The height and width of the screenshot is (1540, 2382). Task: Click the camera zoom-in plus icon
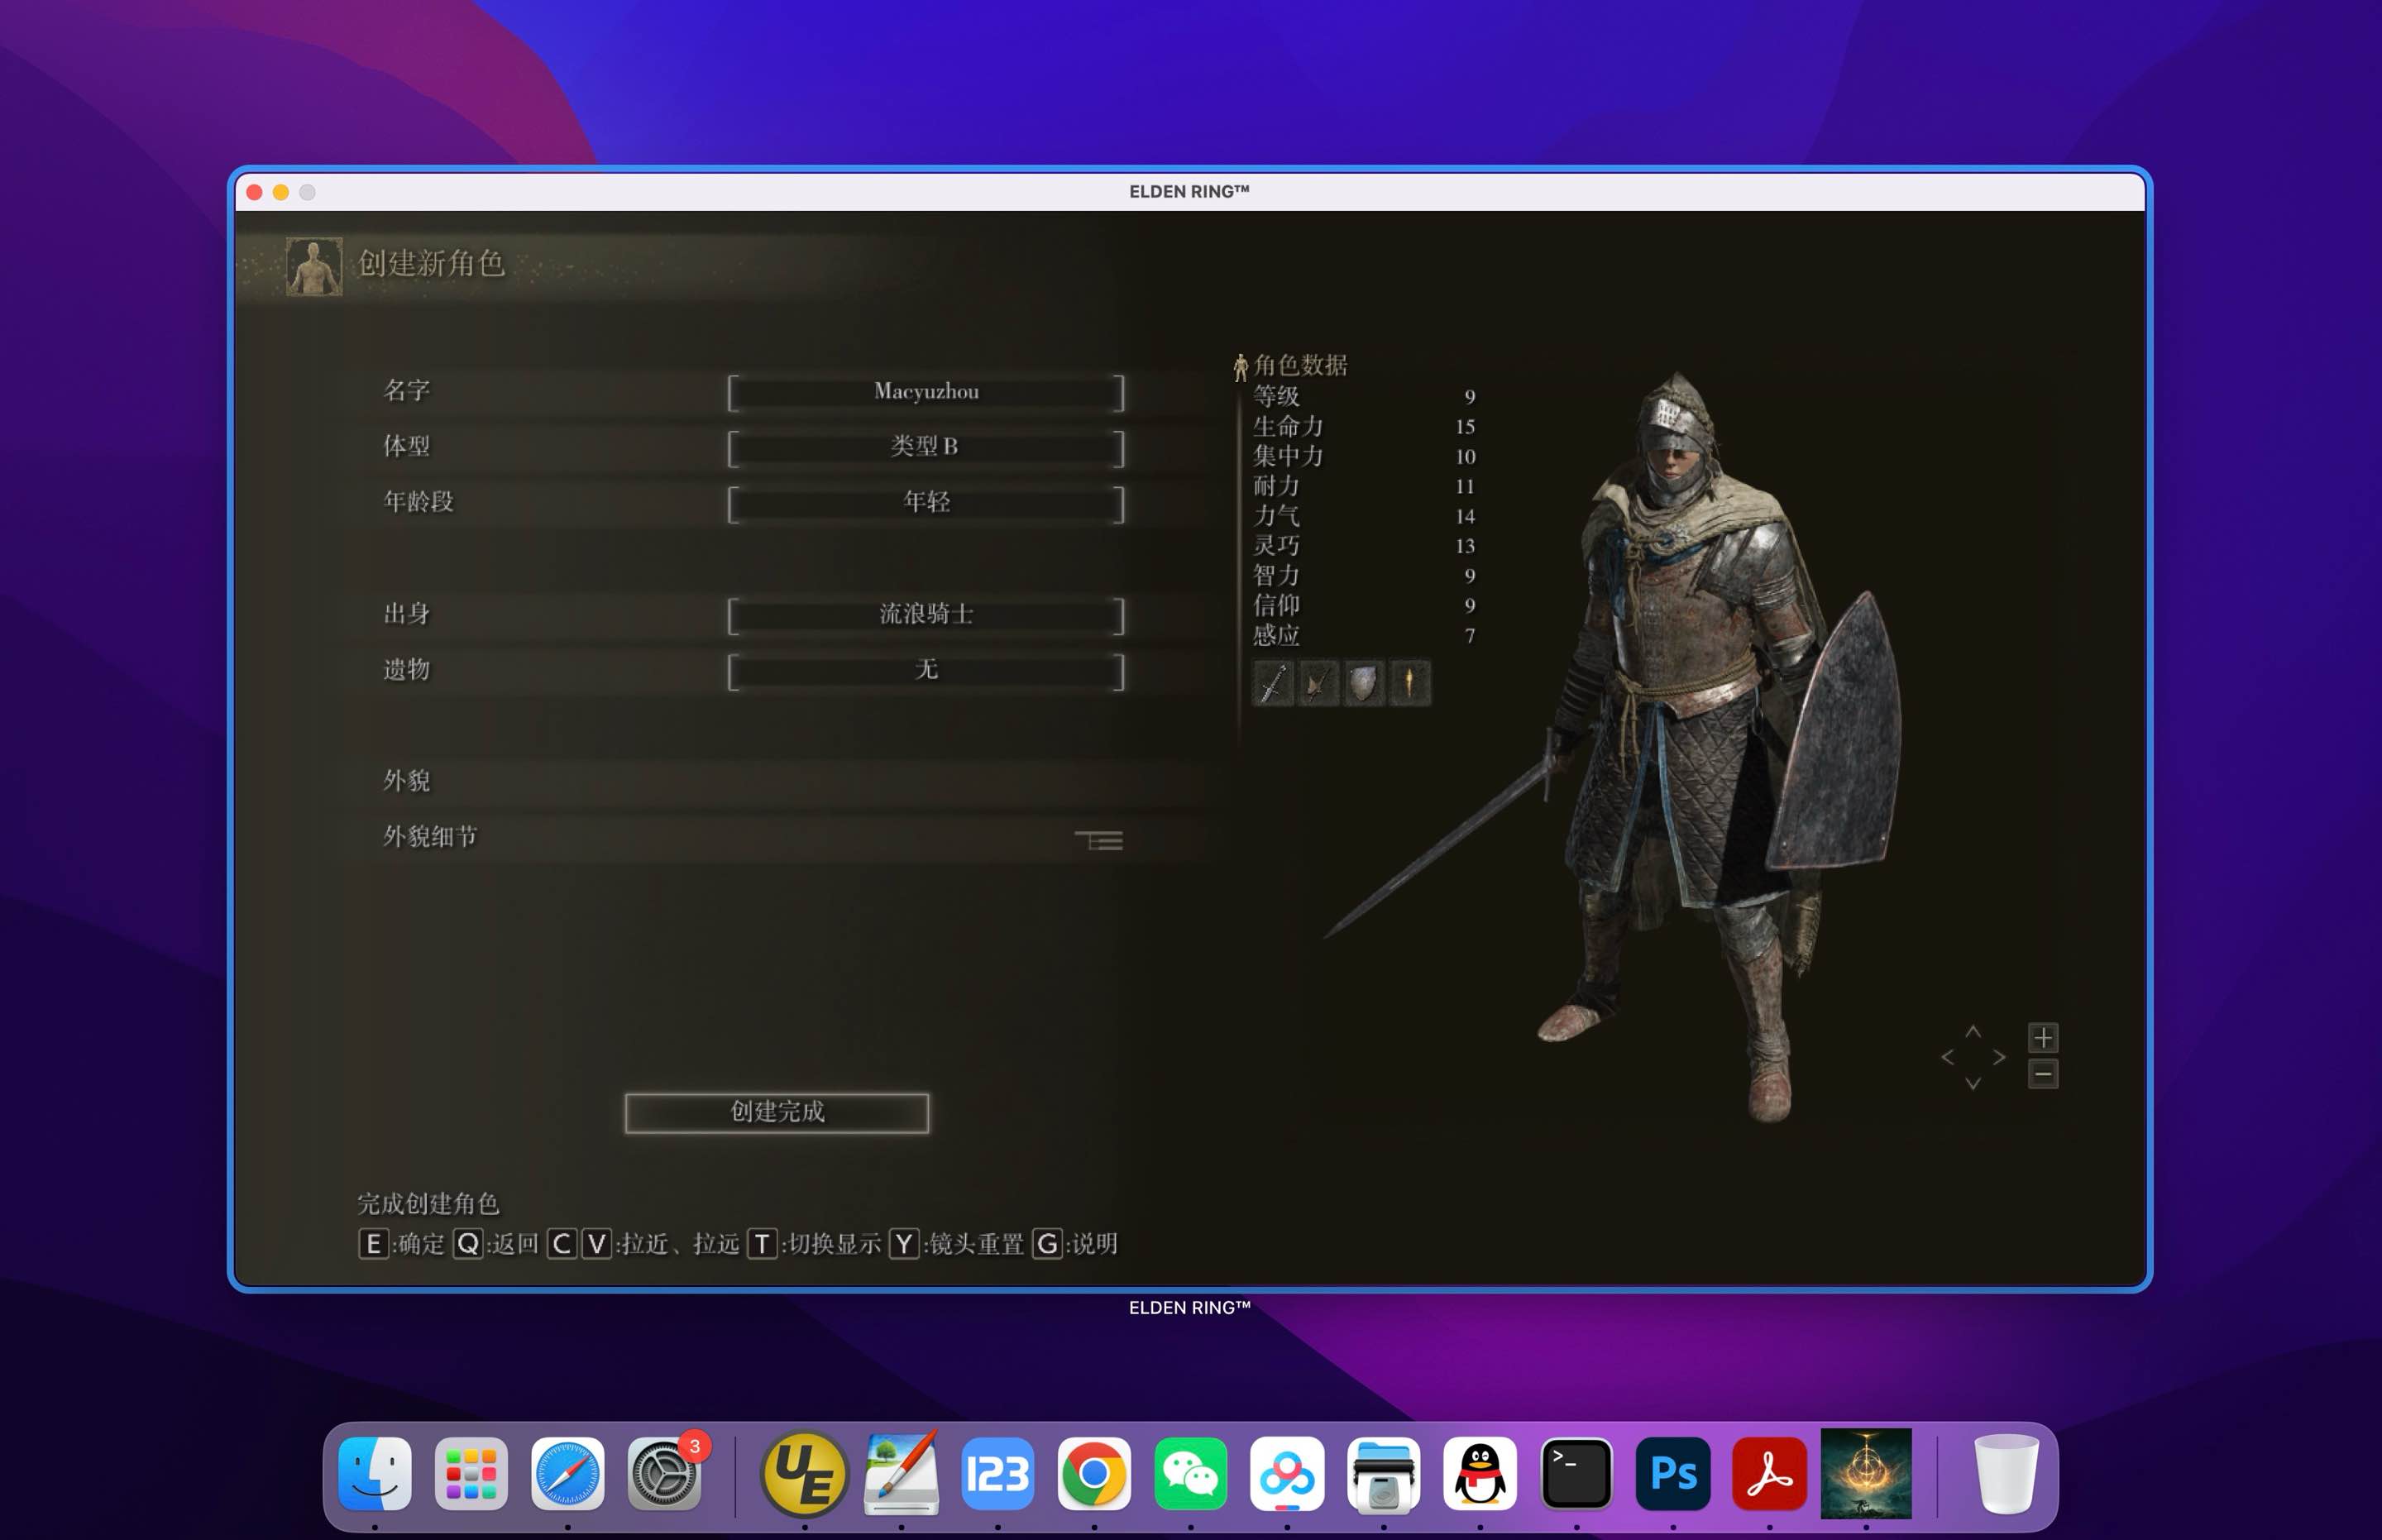2042,1037
